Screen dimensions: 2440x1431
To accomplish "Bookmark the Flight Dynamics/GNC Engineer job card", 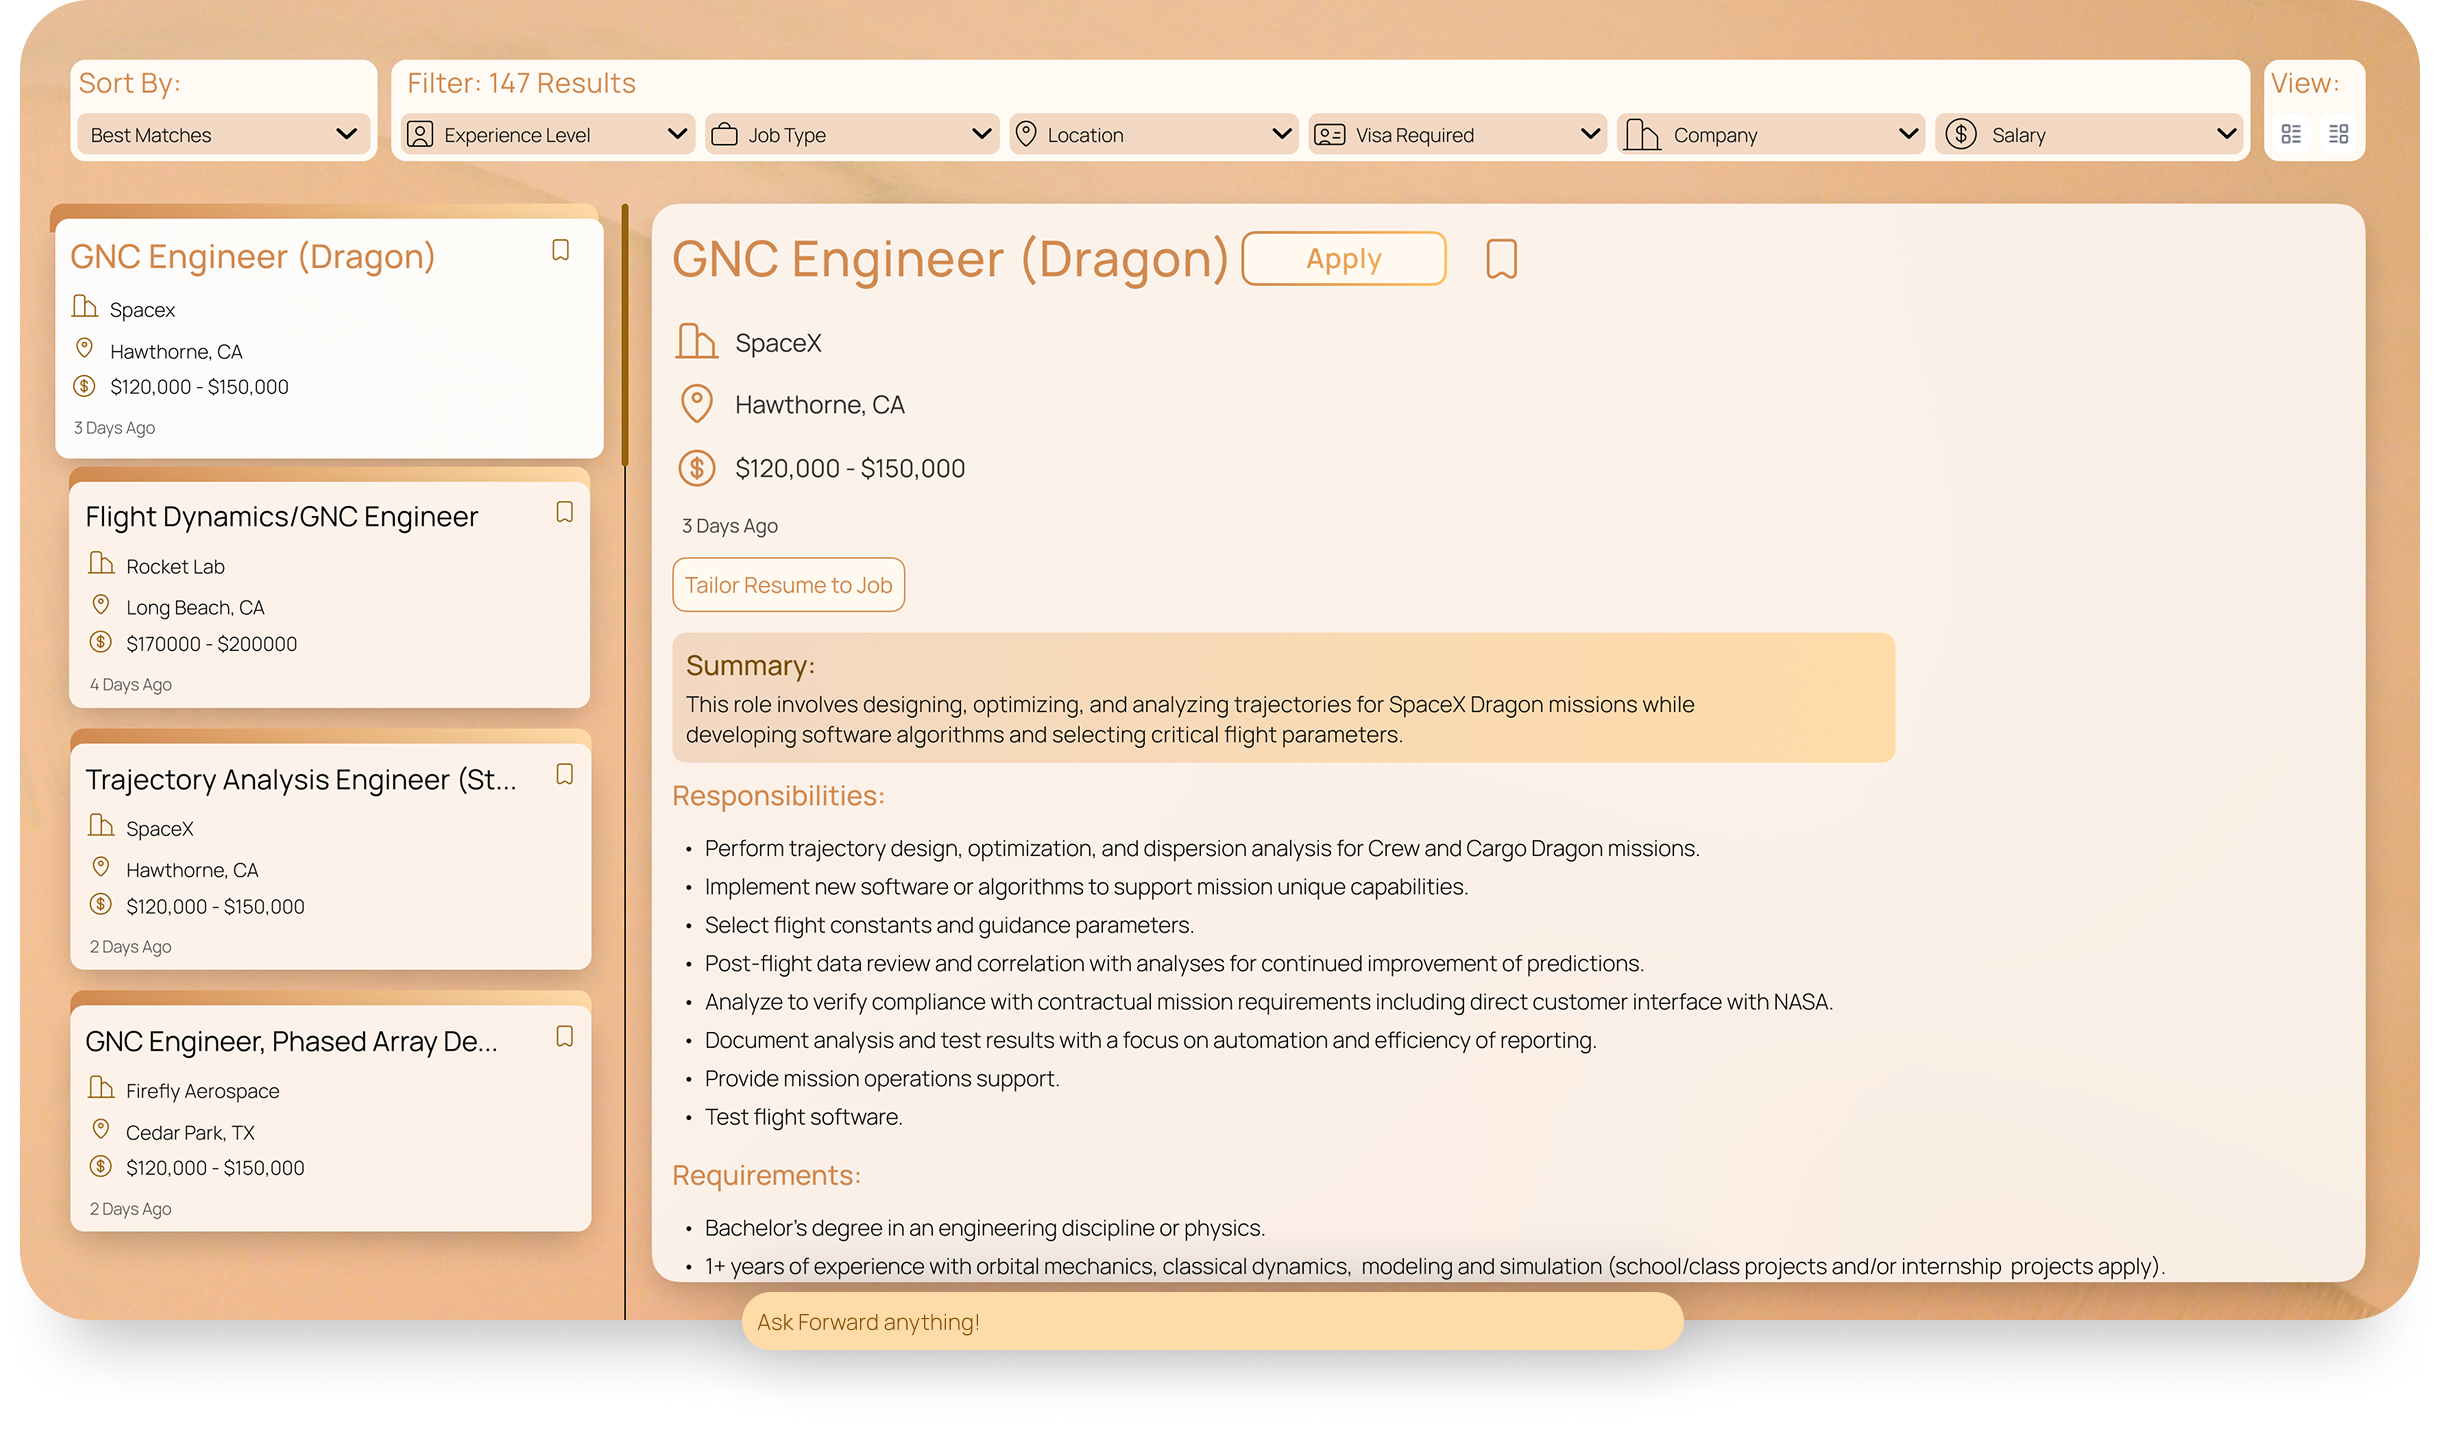I will coord(564,512).
